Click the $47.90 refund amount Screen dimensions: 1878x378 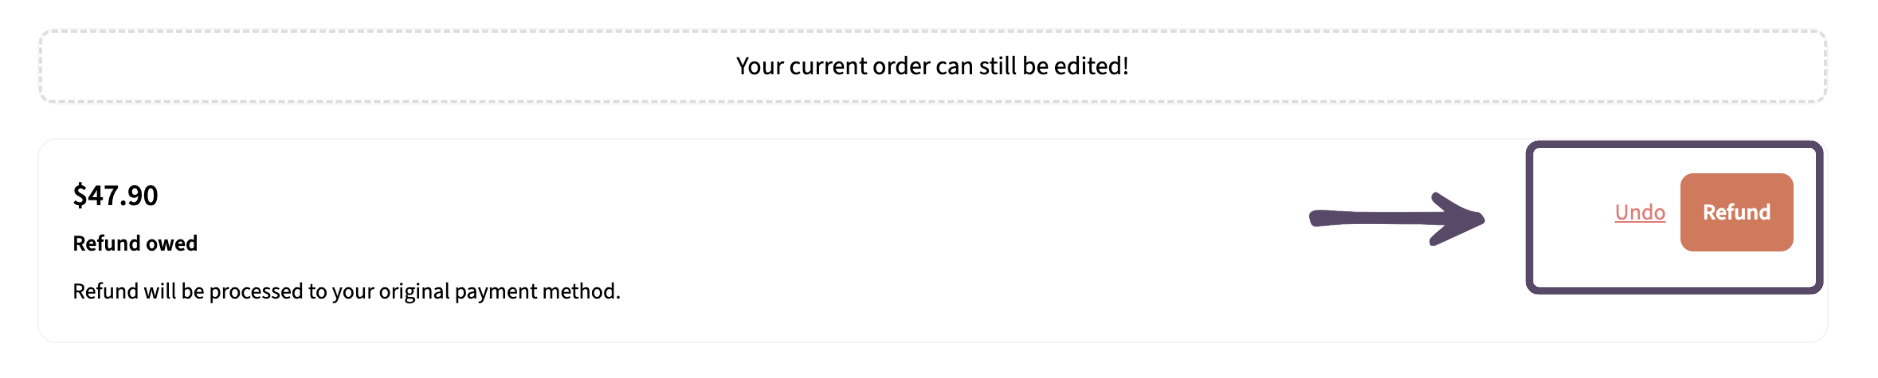115,195
